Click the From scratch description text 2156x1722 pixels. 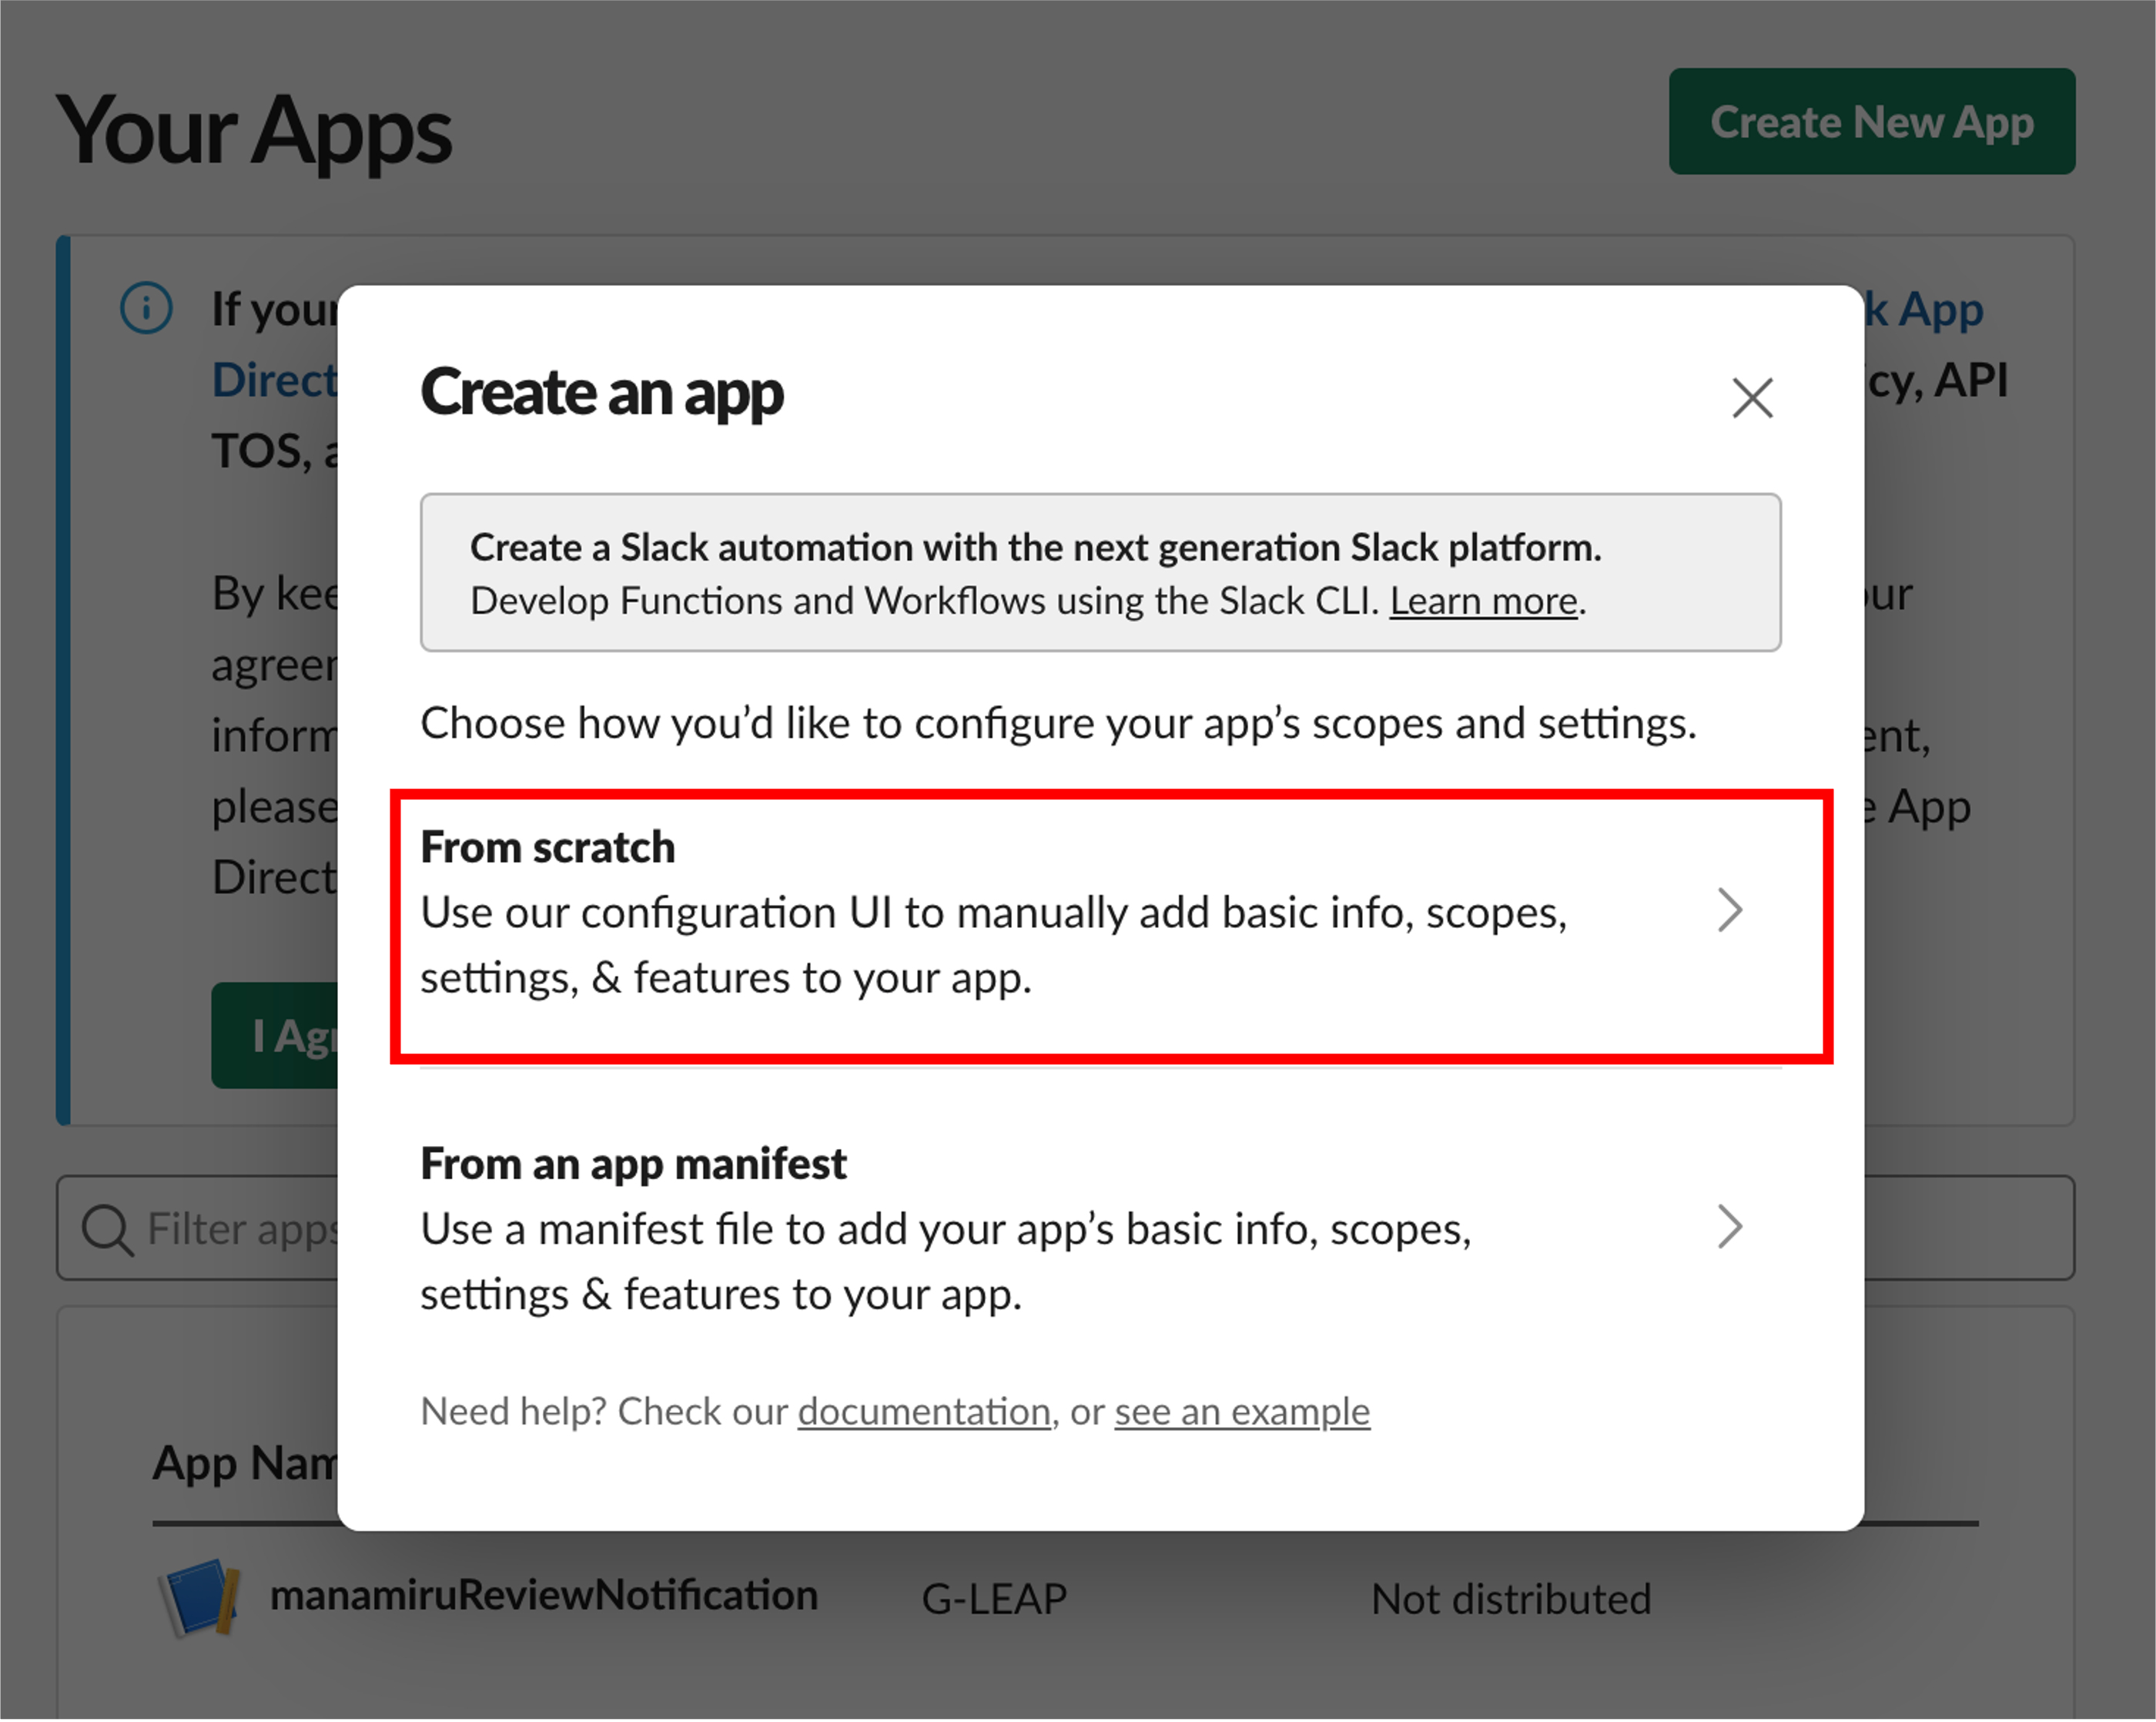(x=992, y=944)
